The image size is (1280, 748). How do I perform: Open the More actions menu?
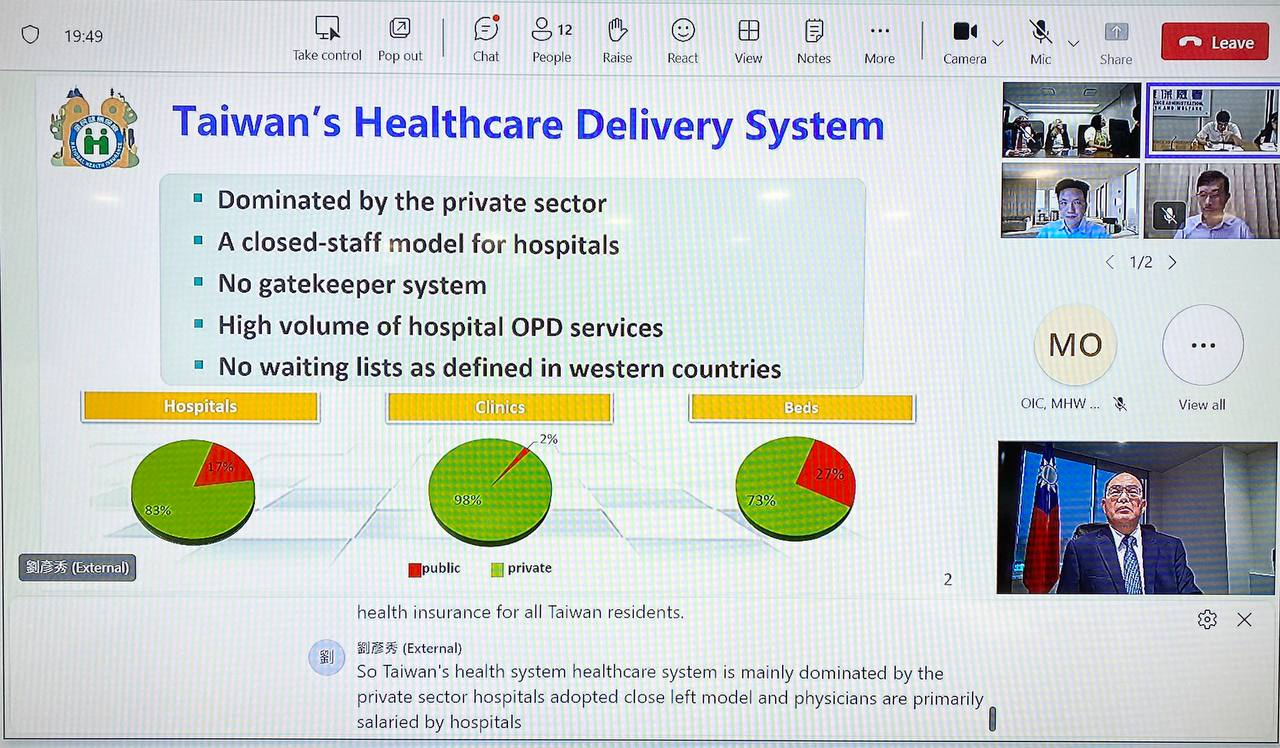880,39
